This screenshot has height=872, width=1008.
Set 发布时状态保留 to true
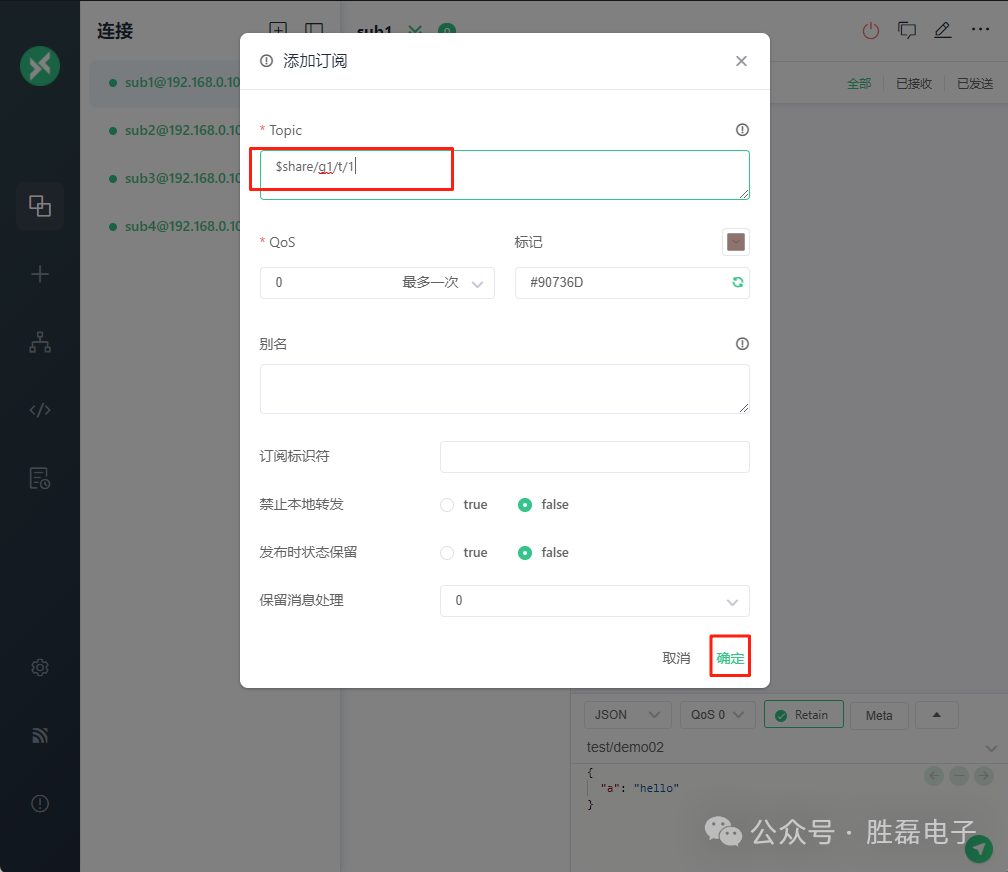[x=447, y=553]
